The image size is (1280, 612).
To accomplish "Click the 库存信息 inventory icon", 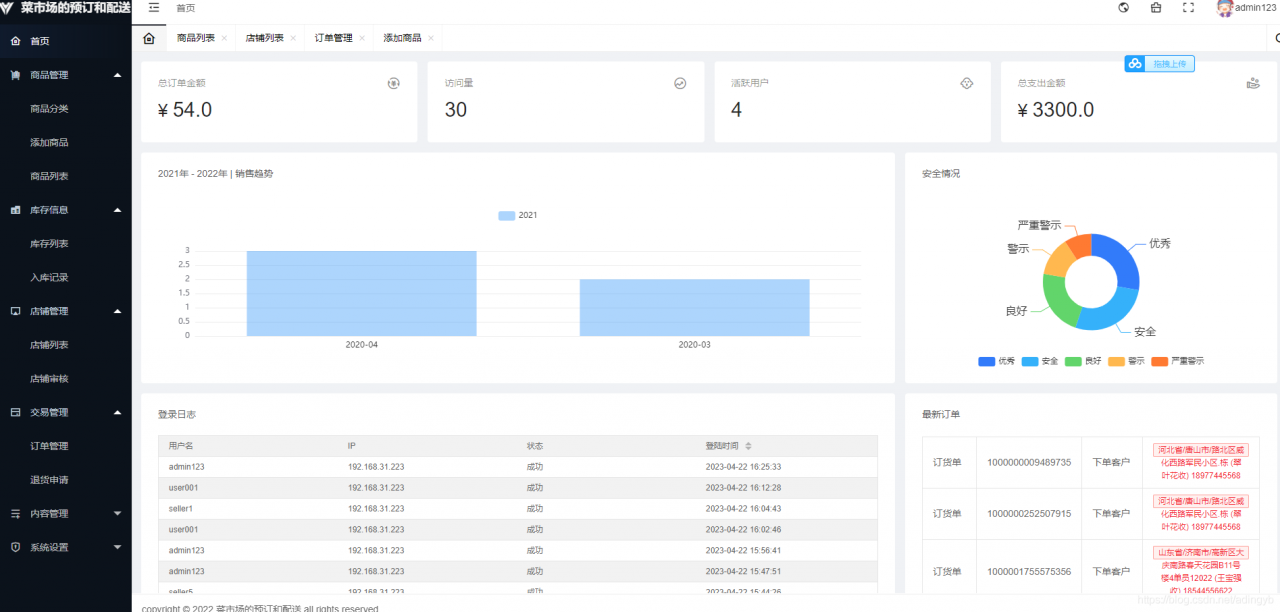I will point(15,210).
